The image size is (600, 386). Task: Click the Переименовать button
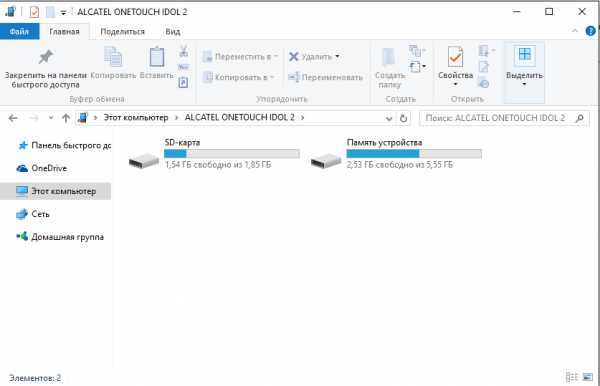pos(325,77)
